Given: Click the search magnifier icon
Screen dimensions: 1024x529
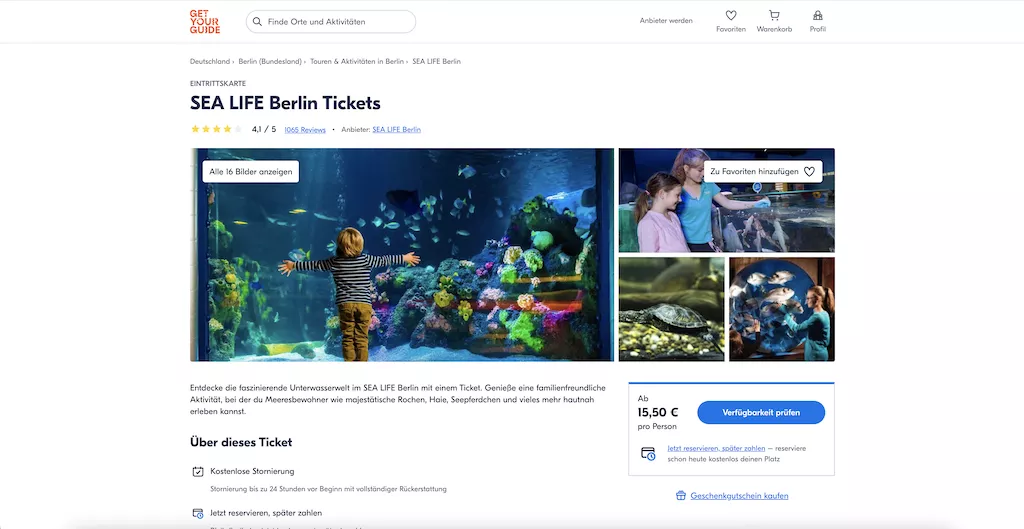Looking at the screenshot, I should (x=257, y=22).
